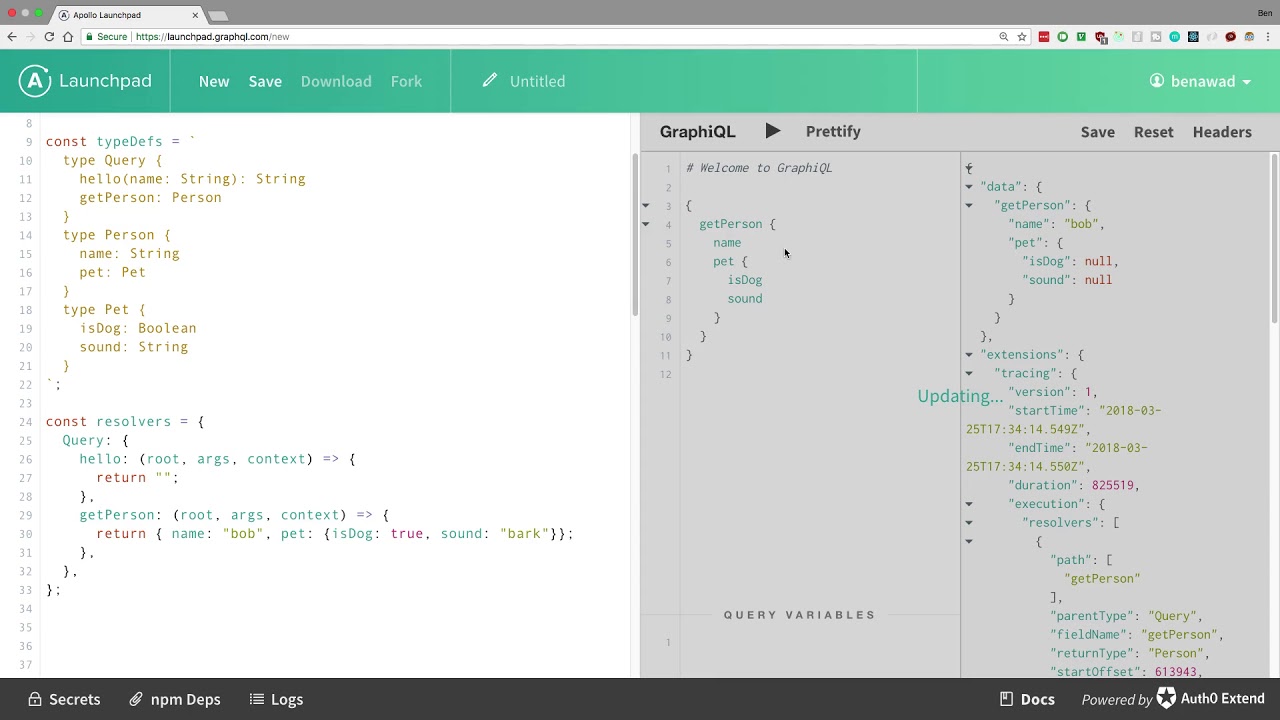Viewport: 1280px width, 720px height.
Task: Click New in the Launchpad header
Action: [x=214, y=81]
